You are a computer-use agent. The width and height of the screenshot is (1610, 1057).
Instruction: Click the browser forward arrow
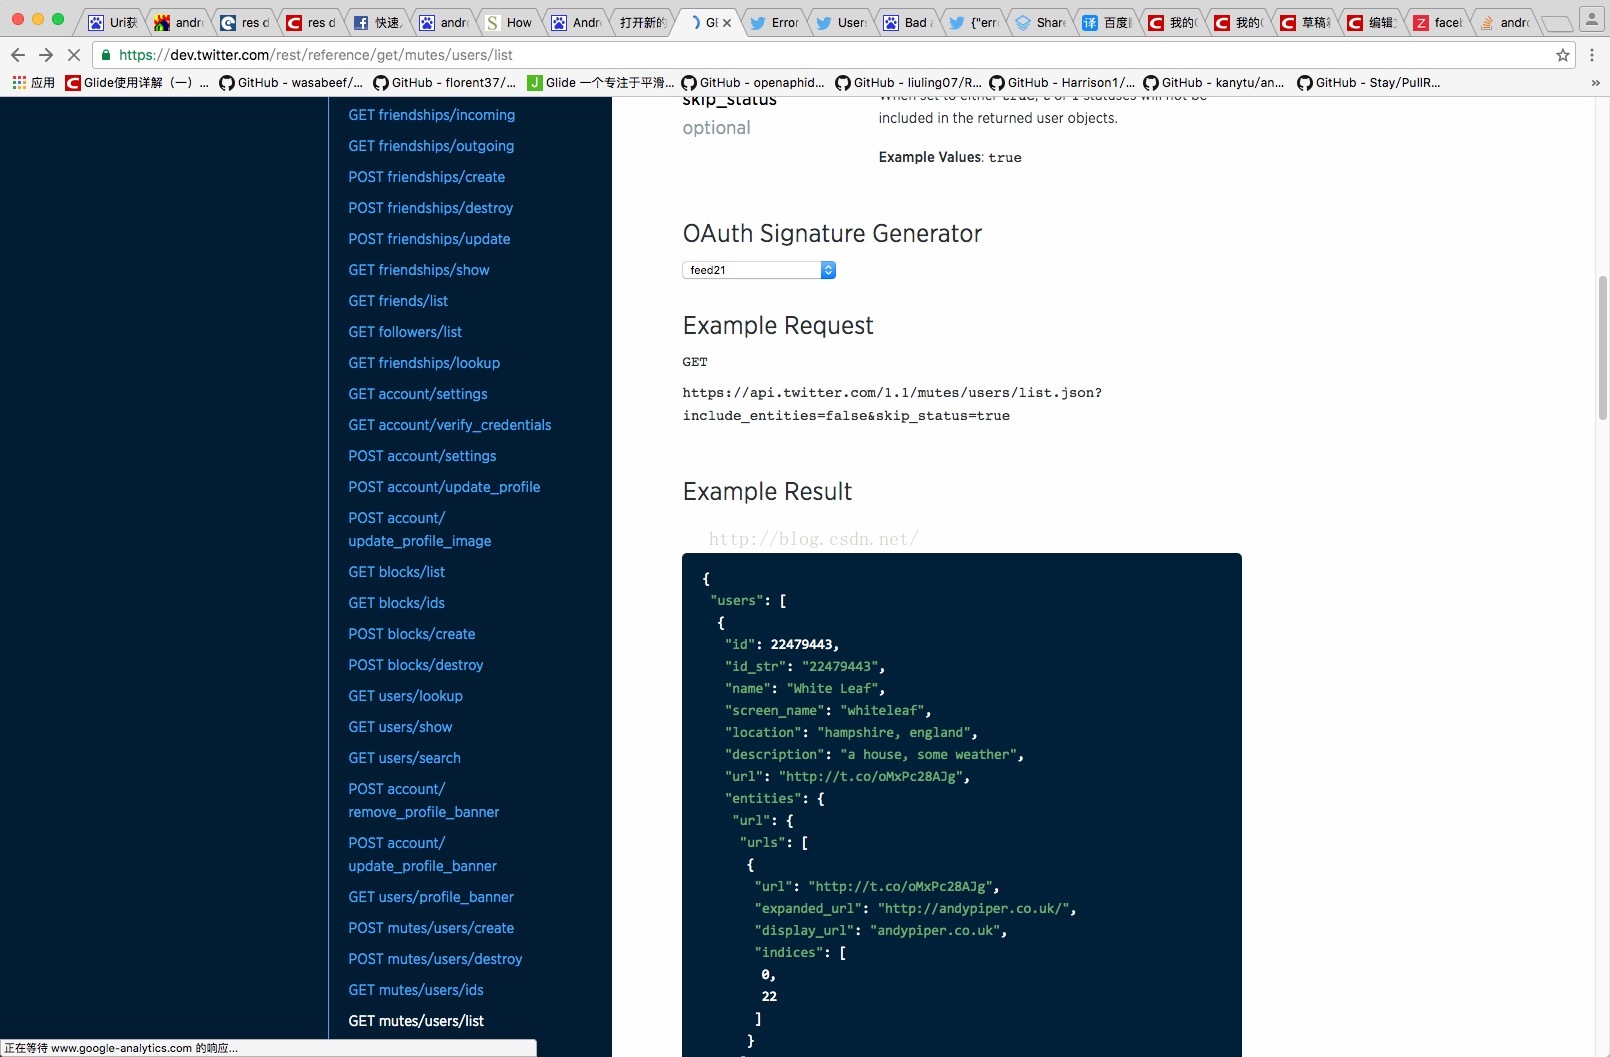(45, 55)
